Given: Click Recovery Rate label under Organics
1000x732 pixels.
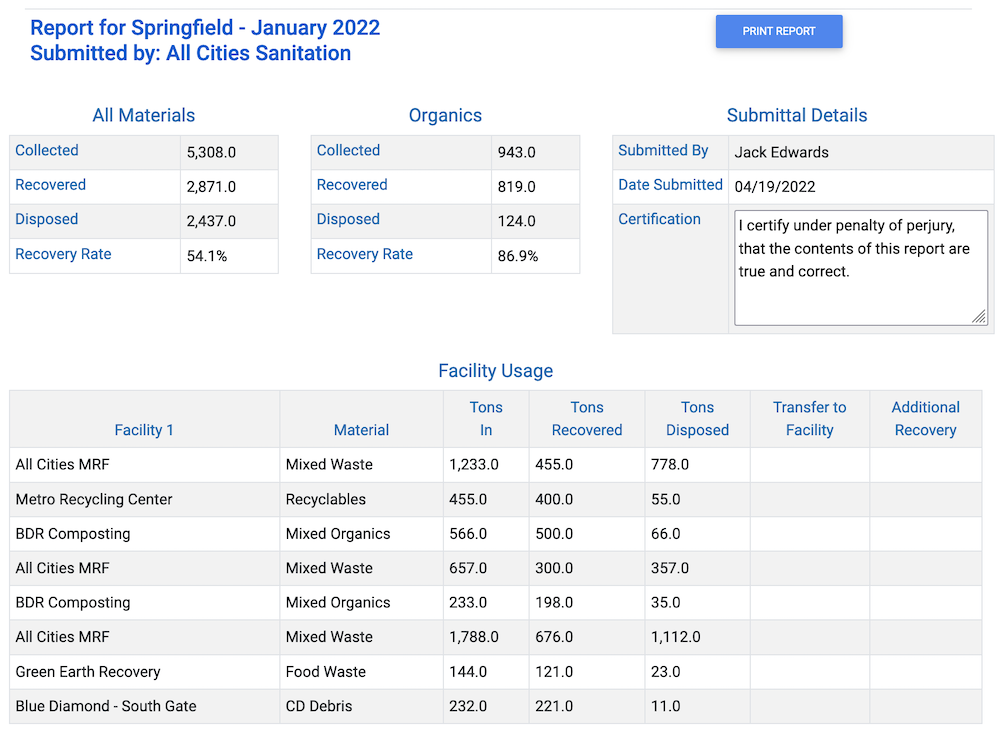Looking at the screenshot, I should click(365, 255).
